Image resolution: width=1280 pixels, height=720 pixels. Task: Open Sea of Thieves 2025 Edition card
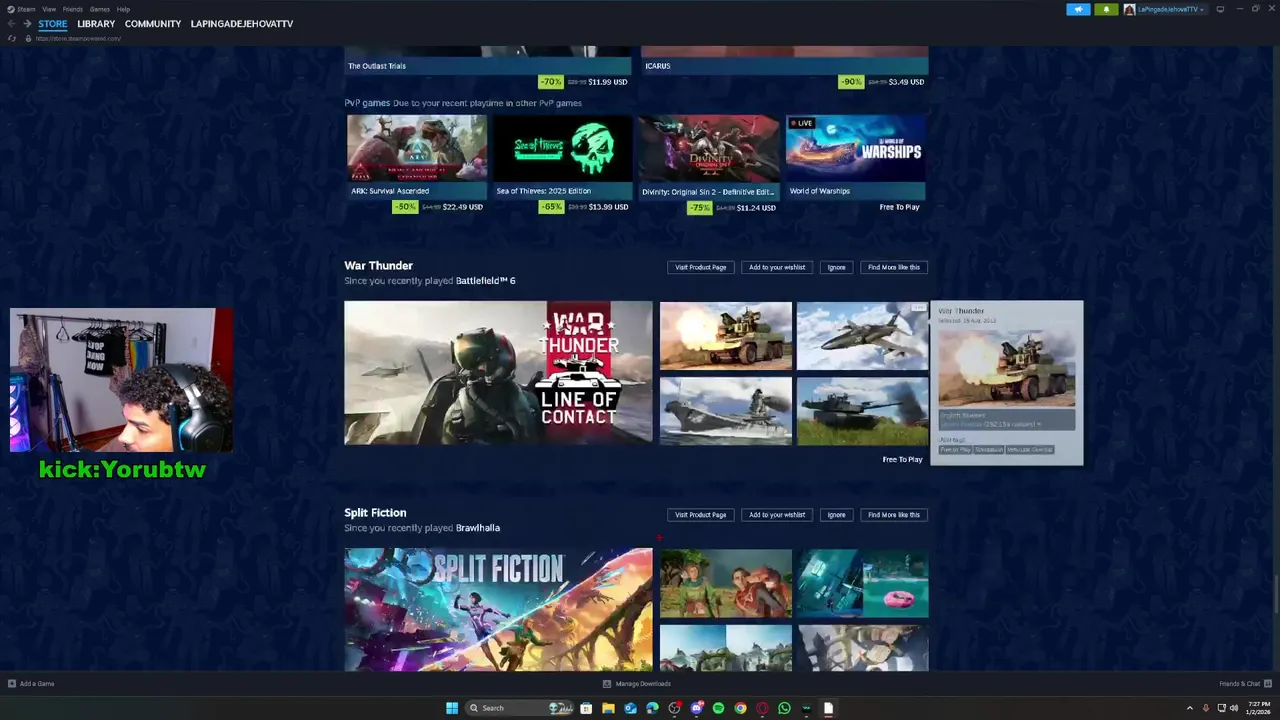tap(563, 156)
